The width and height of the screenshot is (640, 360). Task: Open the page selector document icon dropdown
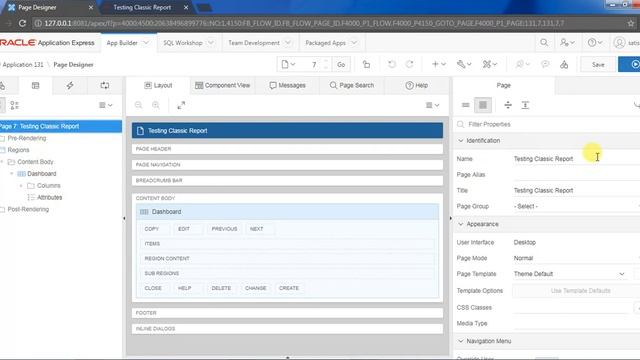pos(288,64)
